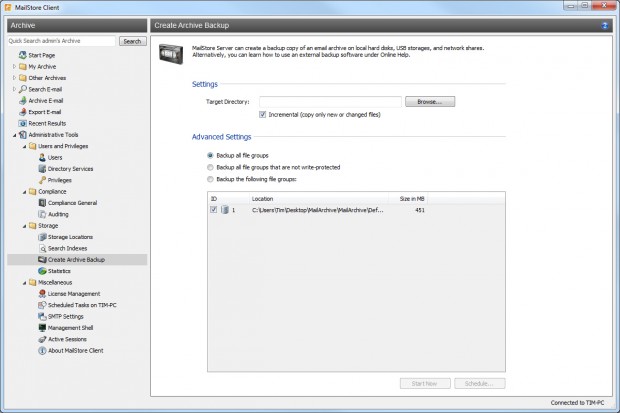The width and height of the screenshot is (620, 413).
Task: Click the Auditing icon
Action: 42,214
